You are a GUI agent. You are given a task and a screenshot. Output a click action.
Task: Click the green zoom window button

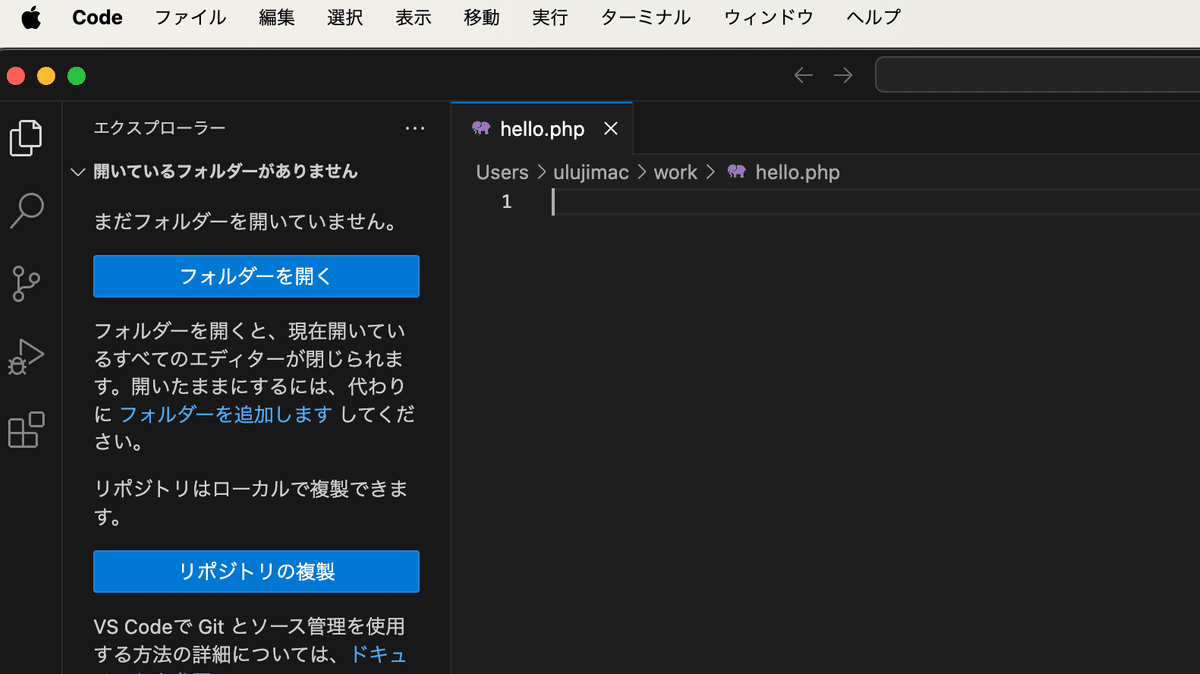[x=76, y=76]
